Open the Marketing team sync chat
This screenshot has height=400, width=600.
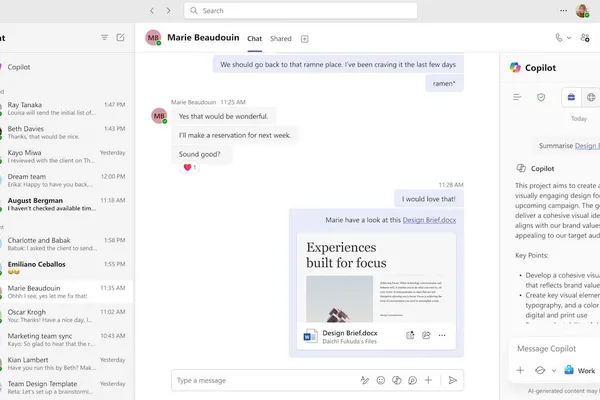click(67, 340)
